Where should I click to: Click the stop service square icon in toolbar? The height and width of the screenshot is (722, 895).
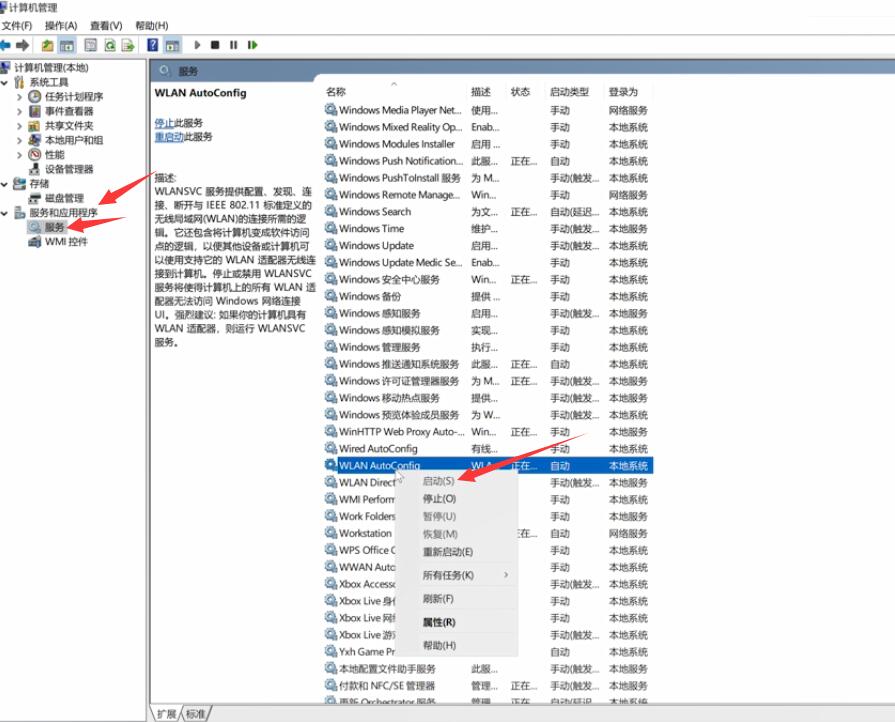pos(215,45)
